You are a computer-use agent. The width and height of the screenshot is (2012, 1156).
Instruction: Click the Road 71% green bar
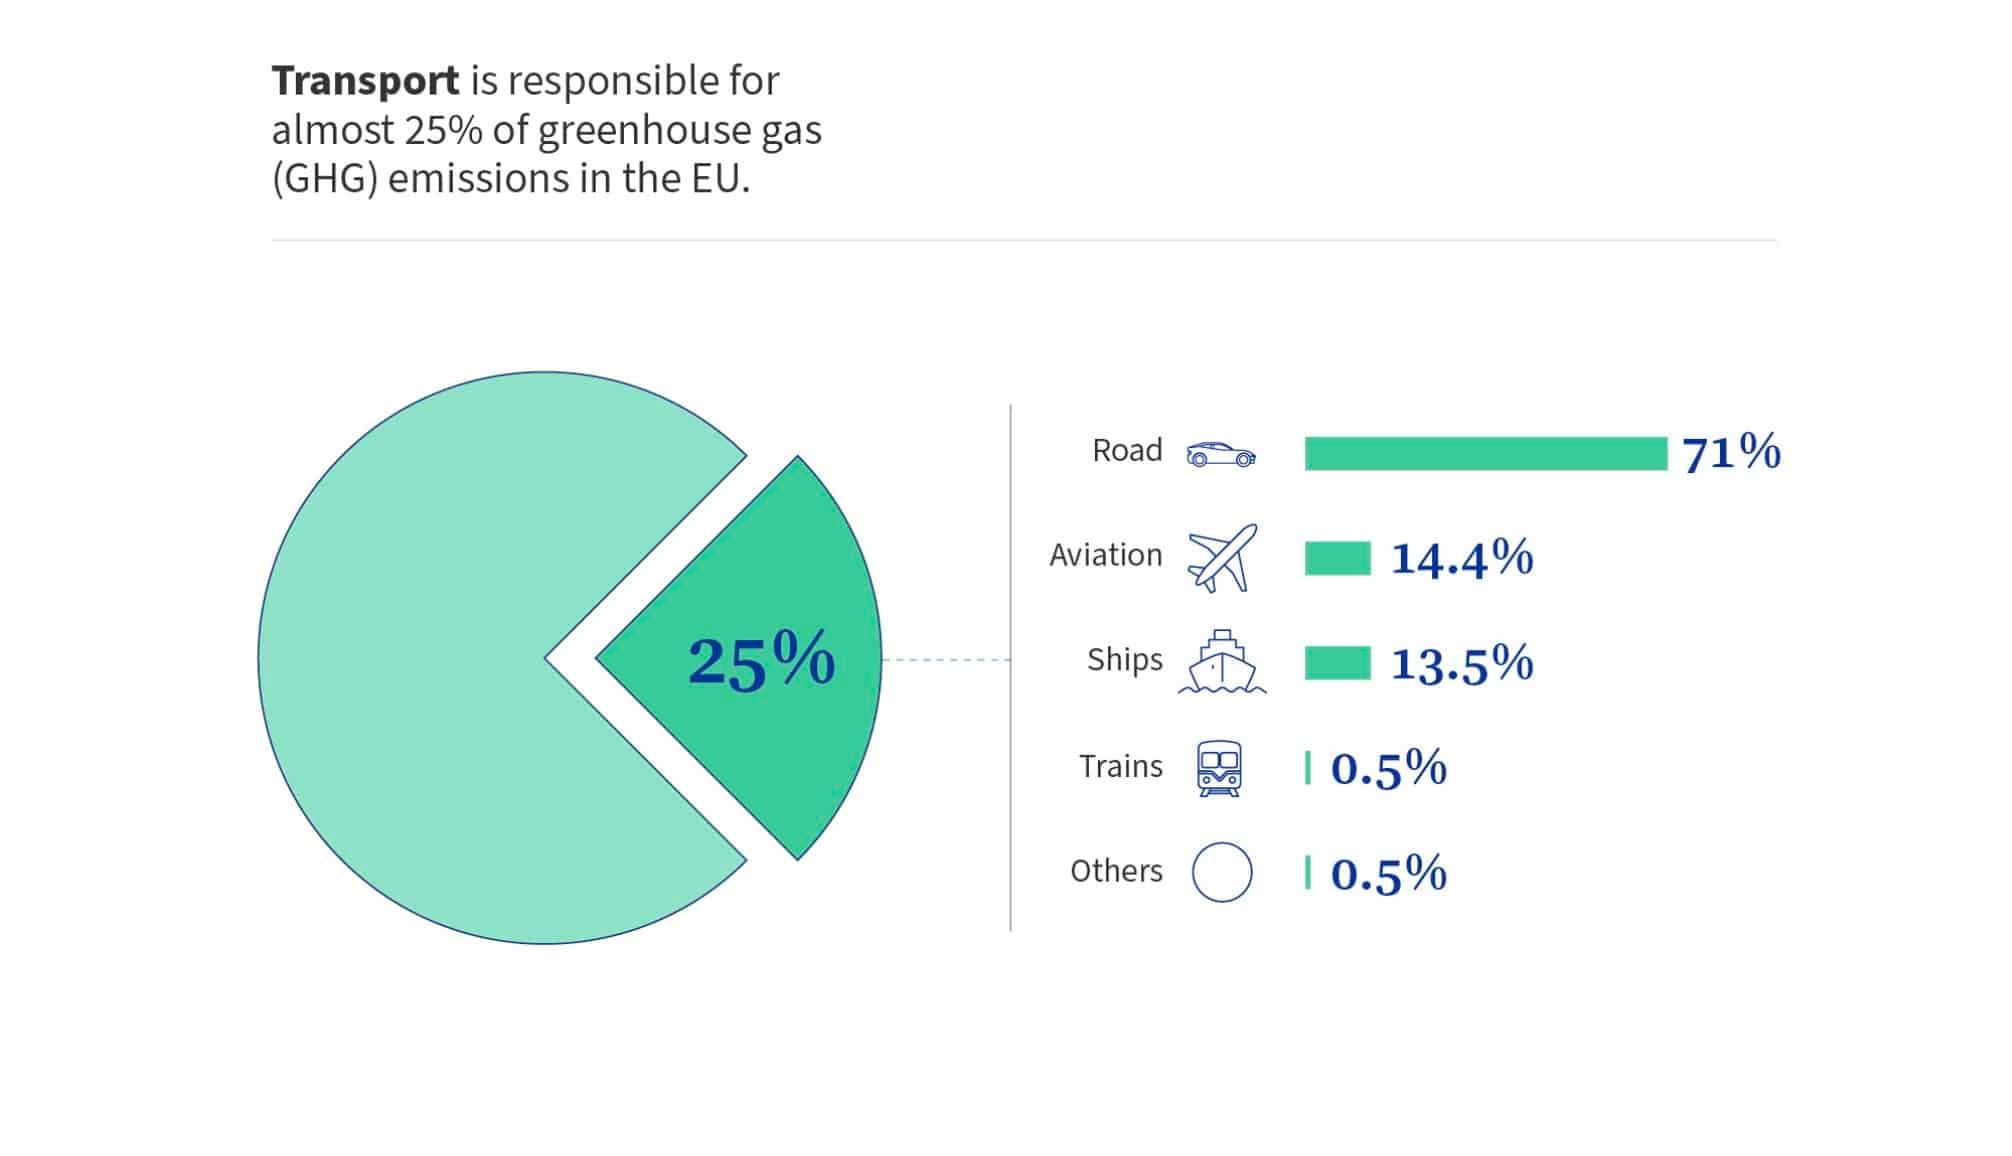click(1485, 453)
